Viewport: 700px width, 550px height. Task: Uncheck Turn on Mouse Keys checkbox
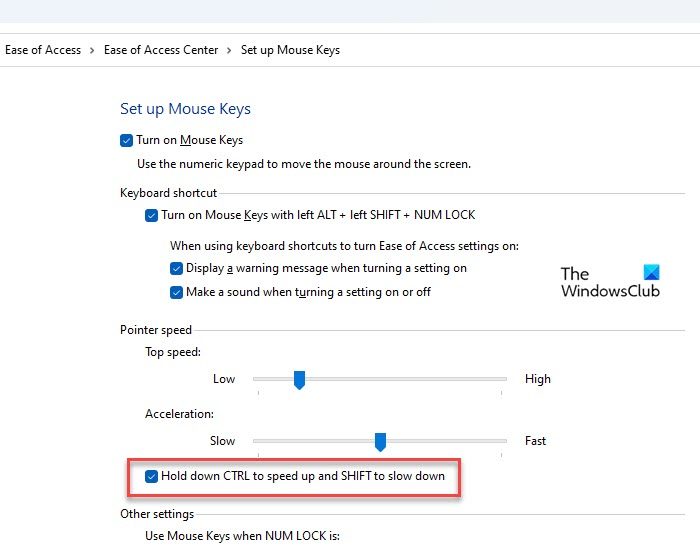tap(126, 141)
